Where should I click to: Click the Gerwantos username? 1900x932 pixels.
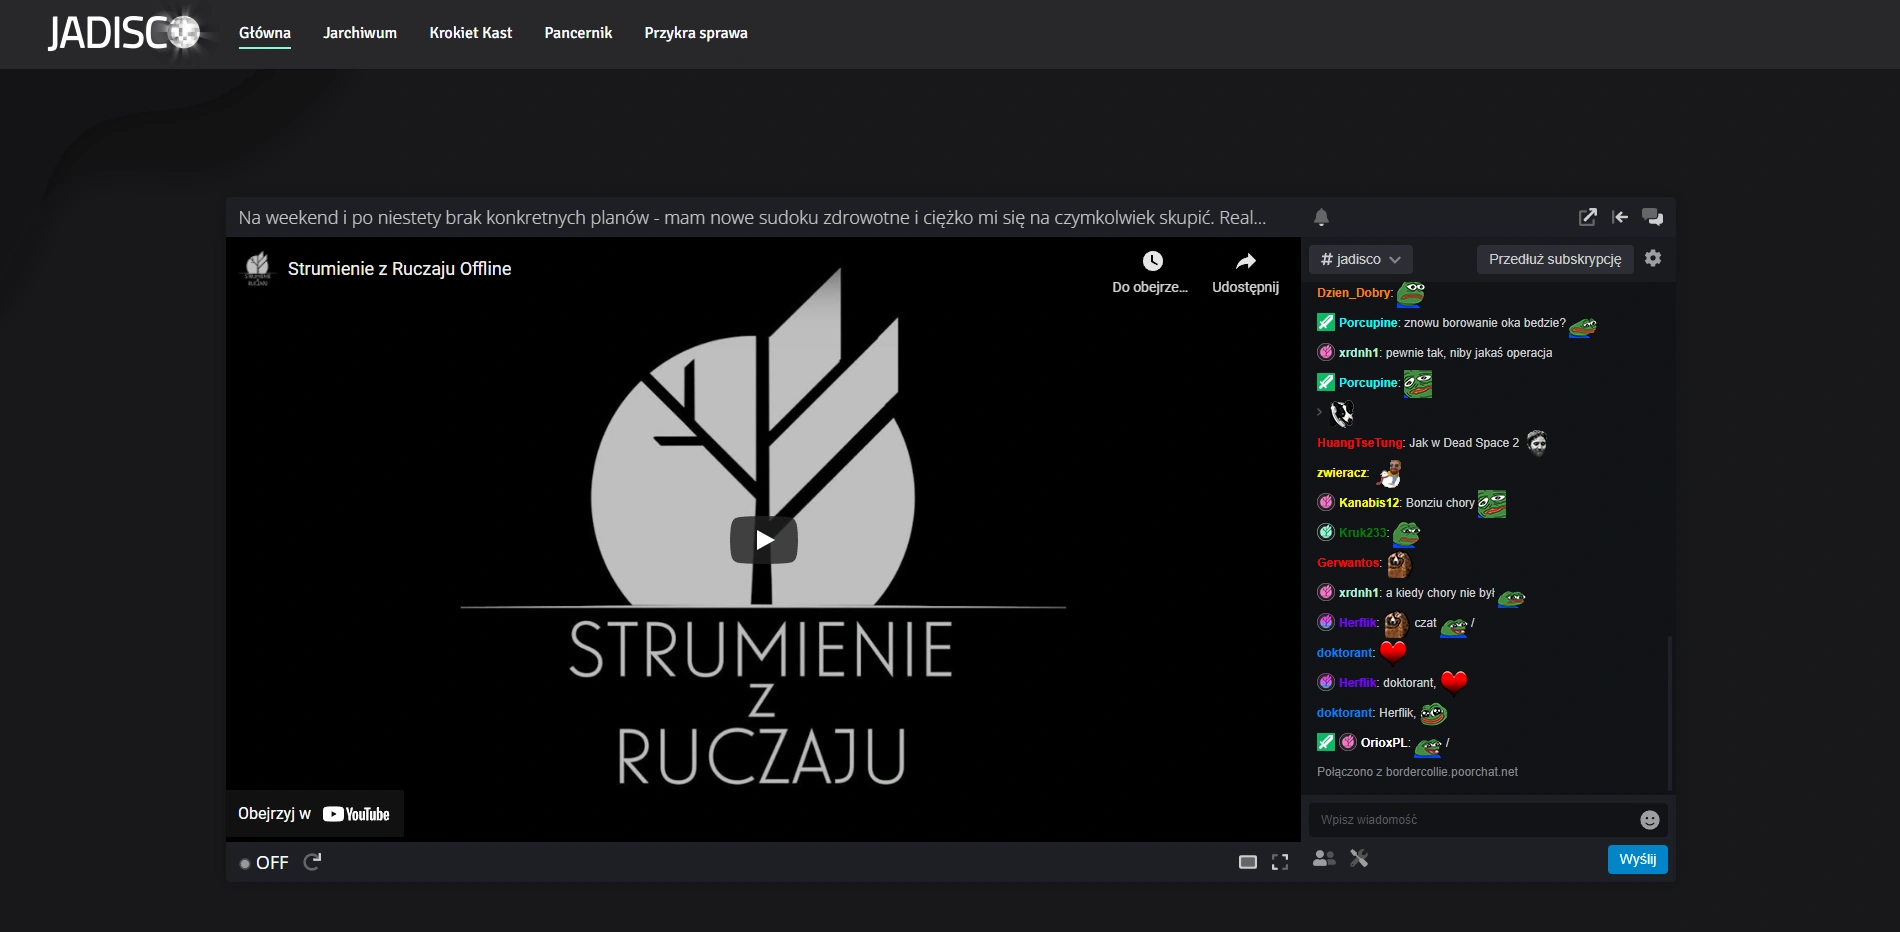point(1348,563)
